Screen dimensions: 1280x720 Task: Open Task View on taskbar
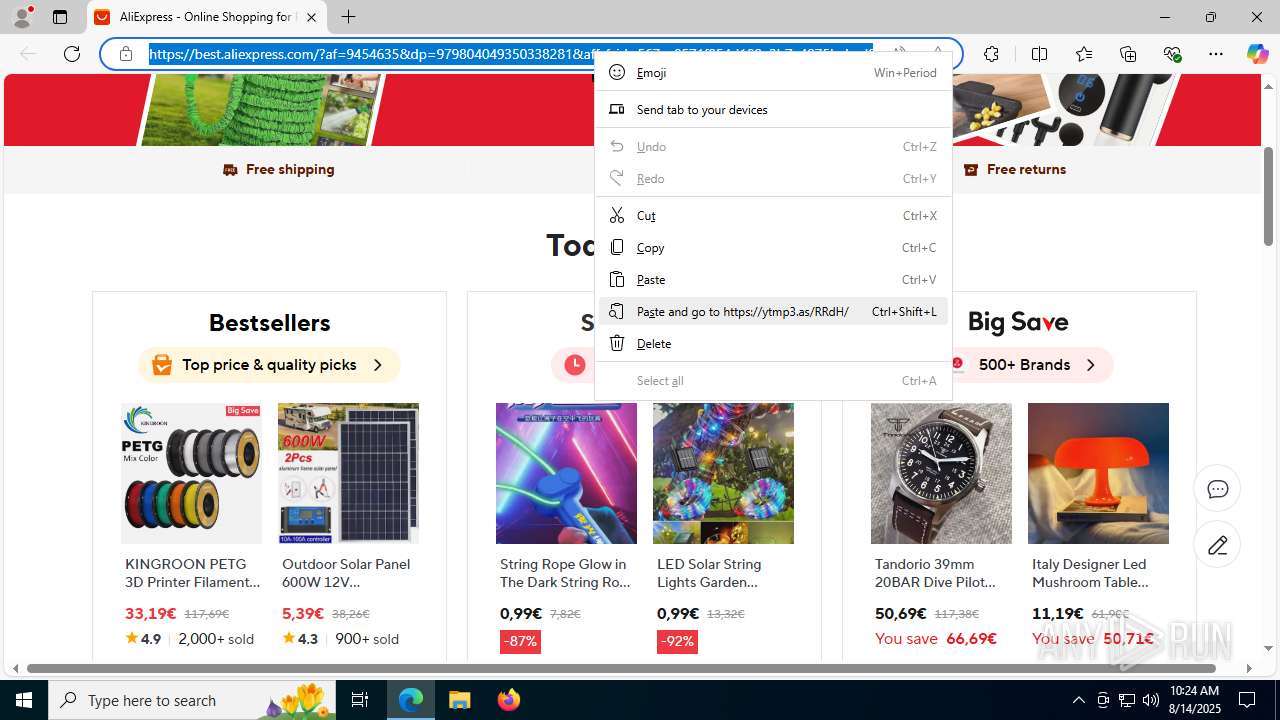point(360,700)
